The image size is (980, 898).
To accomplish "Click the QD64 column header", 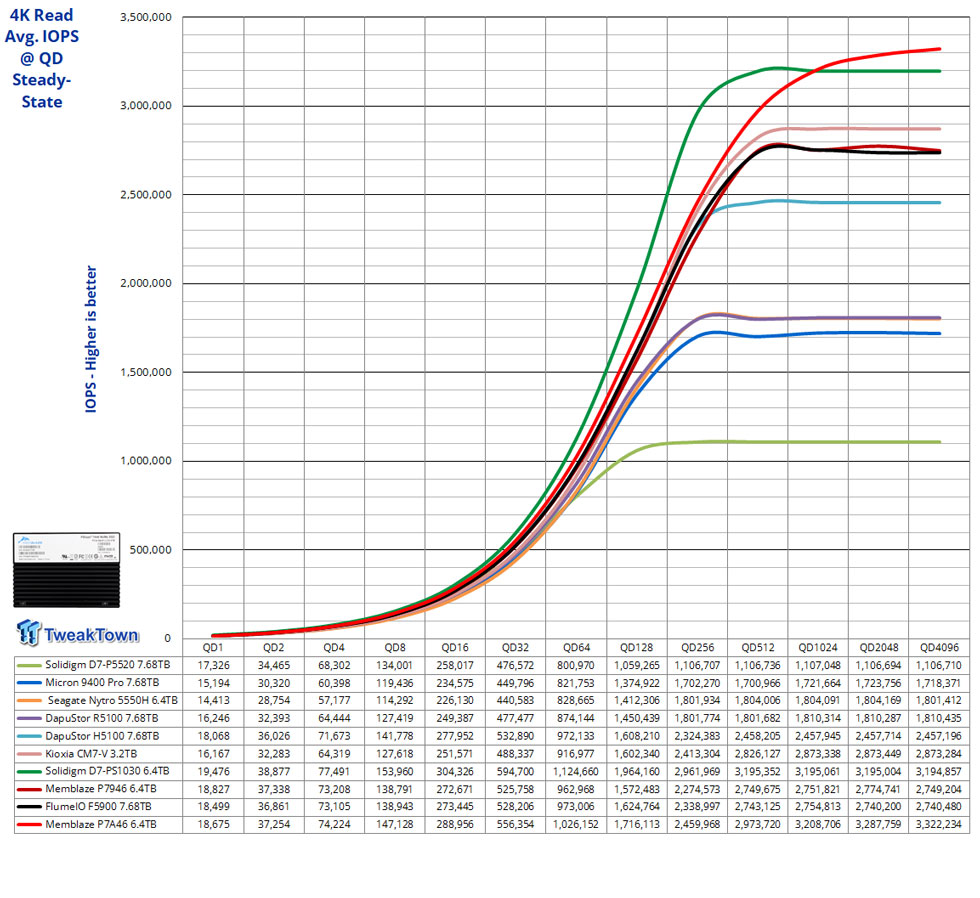I will [x=576, y=647].
